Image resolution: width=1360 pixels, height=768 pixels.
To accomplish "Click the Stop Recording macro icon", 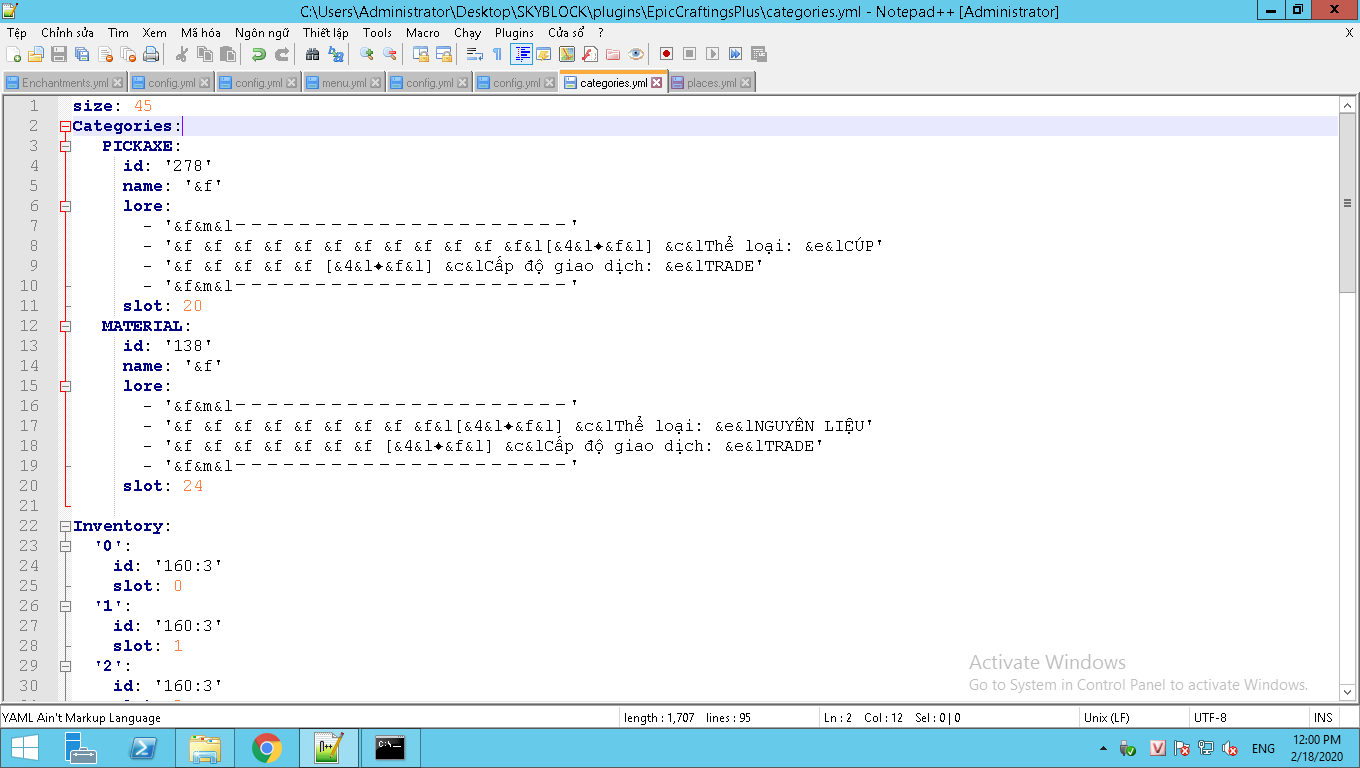I will click(689, 54).
